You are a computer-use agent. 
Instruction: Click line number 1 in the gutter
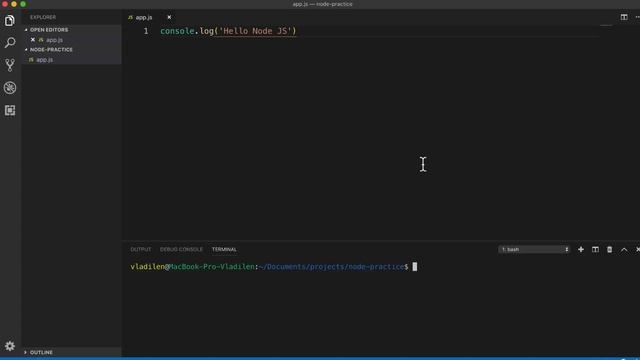click(x=146, y=31)
